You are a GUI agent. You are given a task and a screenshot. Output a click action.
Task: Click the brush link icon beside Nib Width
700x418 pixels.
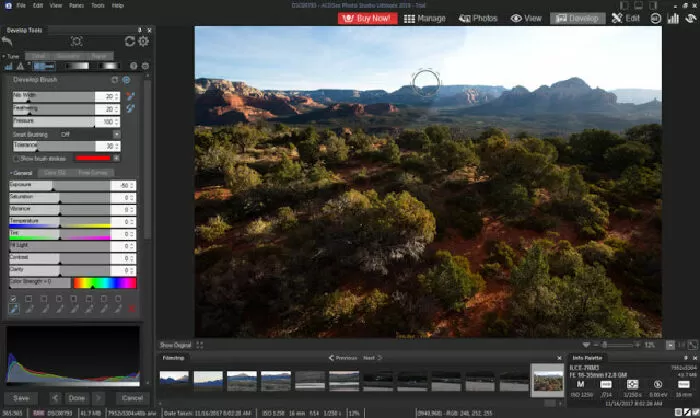[x=130, y=96]
